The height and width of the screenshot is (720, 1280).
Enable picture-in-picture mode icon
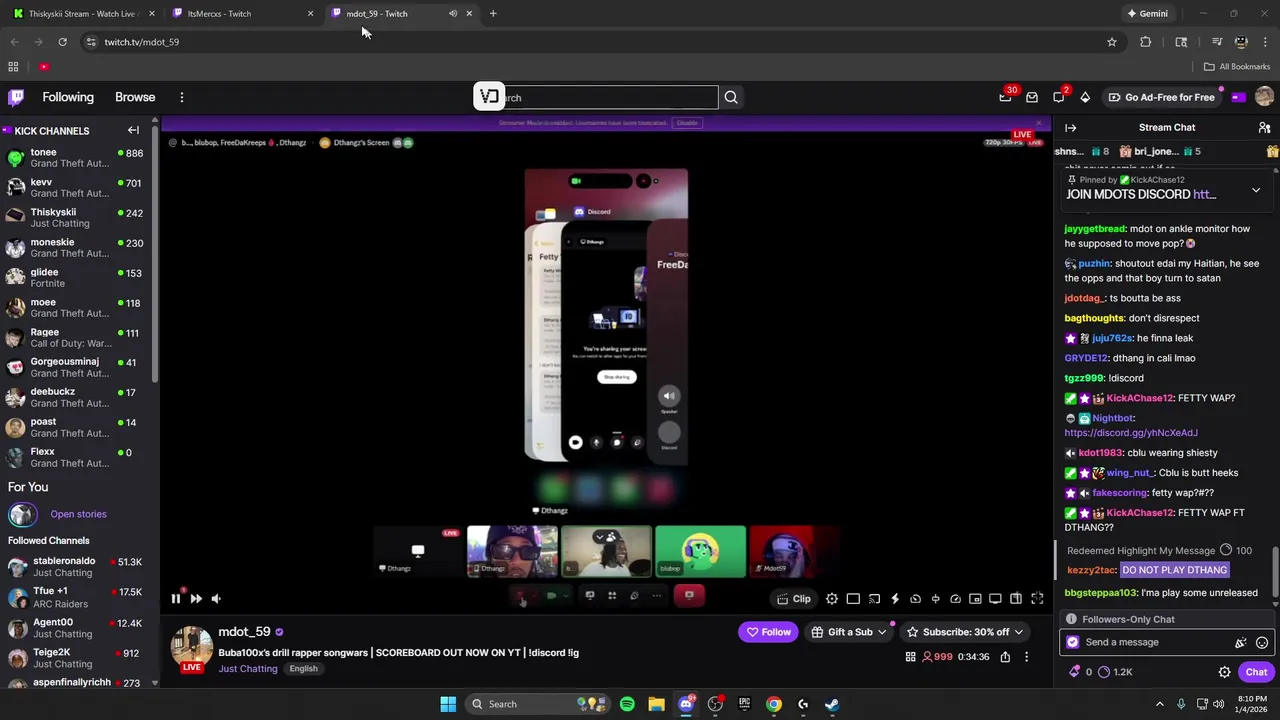[x=975, y=598]
